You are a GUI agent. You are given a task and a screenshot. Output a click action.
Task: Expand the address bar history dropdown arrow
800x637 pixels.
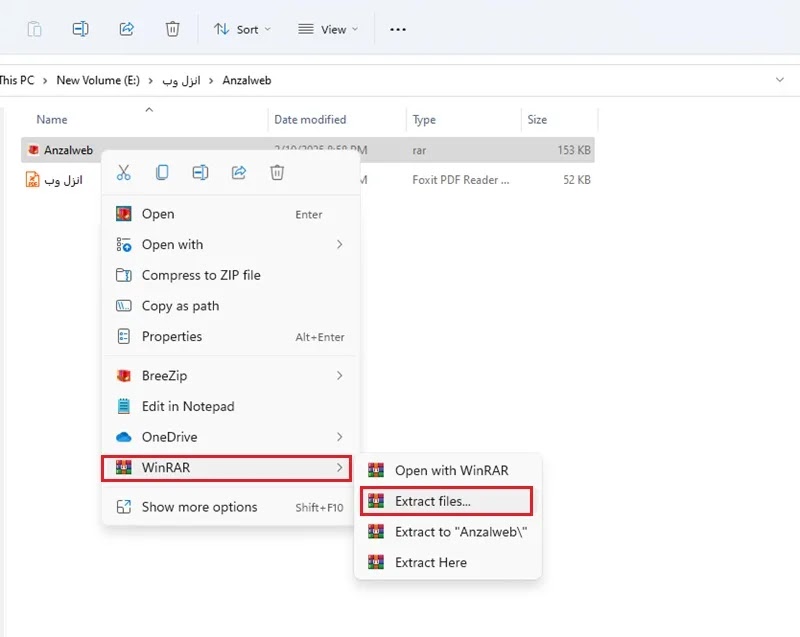[x=780, y=80]
